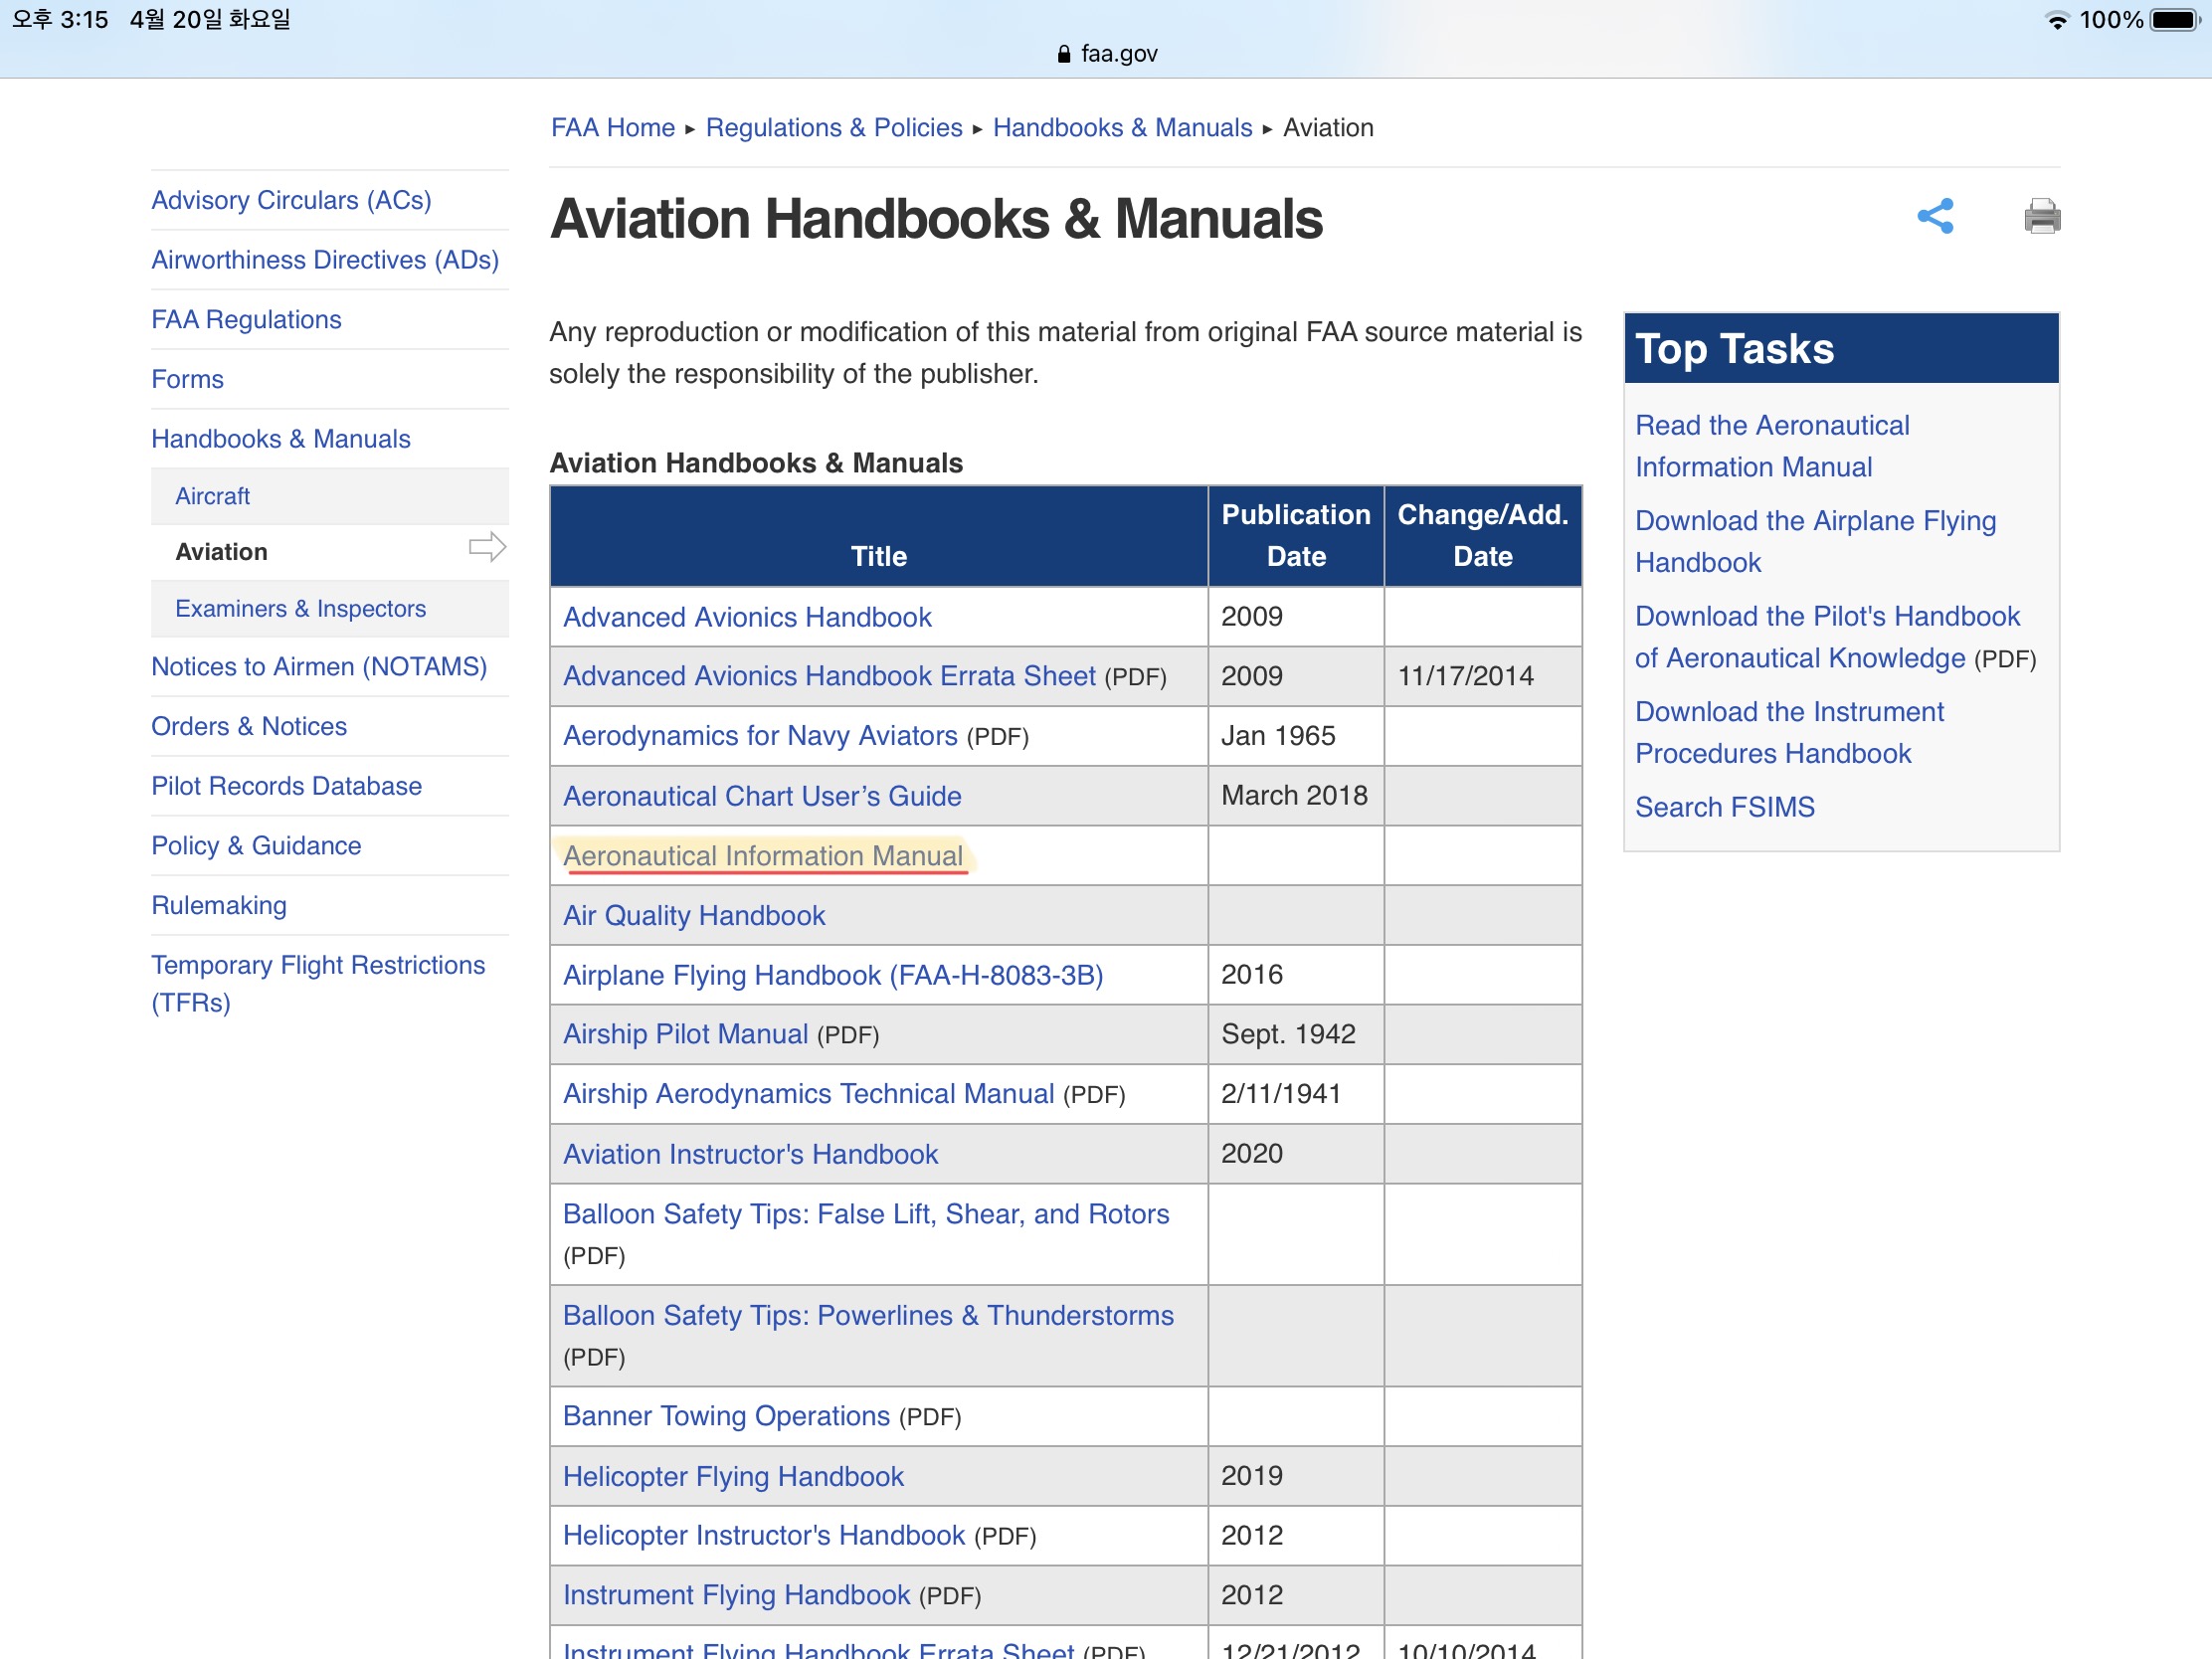Viewport: 2212px width, 1659px height.
Task: Open Instrument Flying Handbook PDF
Action: (736, 1596)
